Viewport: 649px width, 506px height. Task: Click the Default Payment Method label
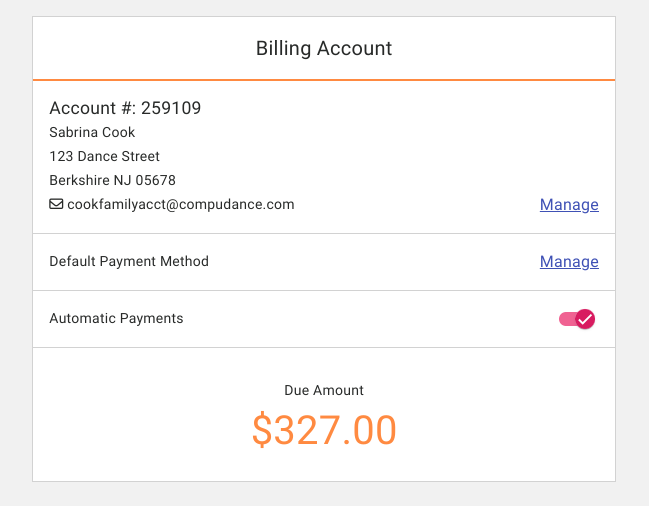(x=129, y=261)
